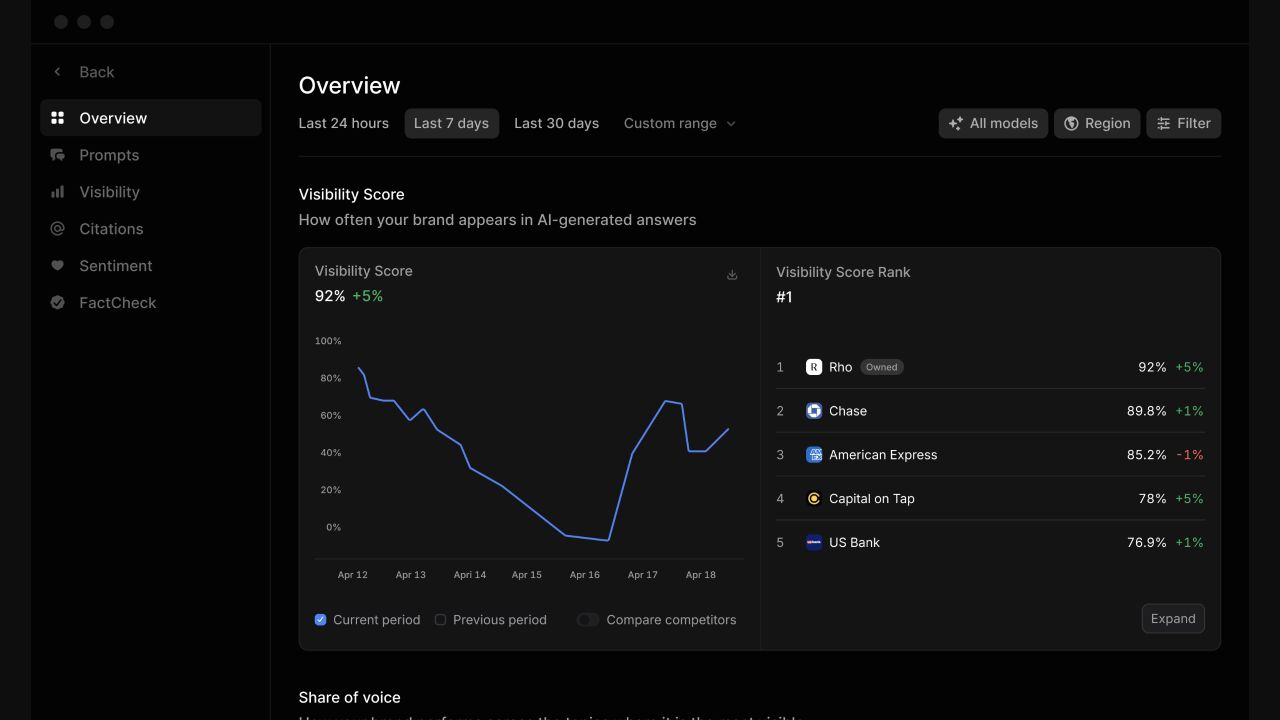Image resolution: width=1280 pixels, height=720 pixels.
Task: Click the Apr 12 axis label
Action: coord(353,575)
